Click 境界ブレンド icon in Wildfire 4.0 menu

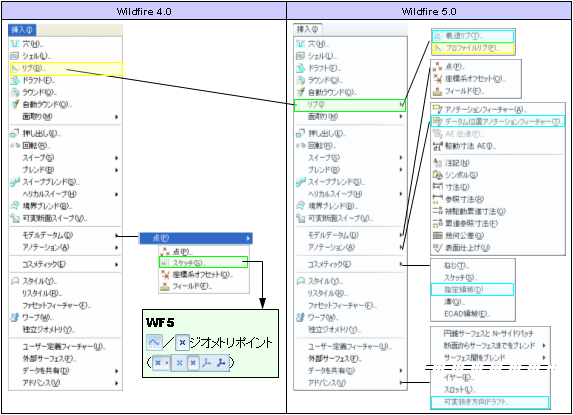[x=15, y=206]
